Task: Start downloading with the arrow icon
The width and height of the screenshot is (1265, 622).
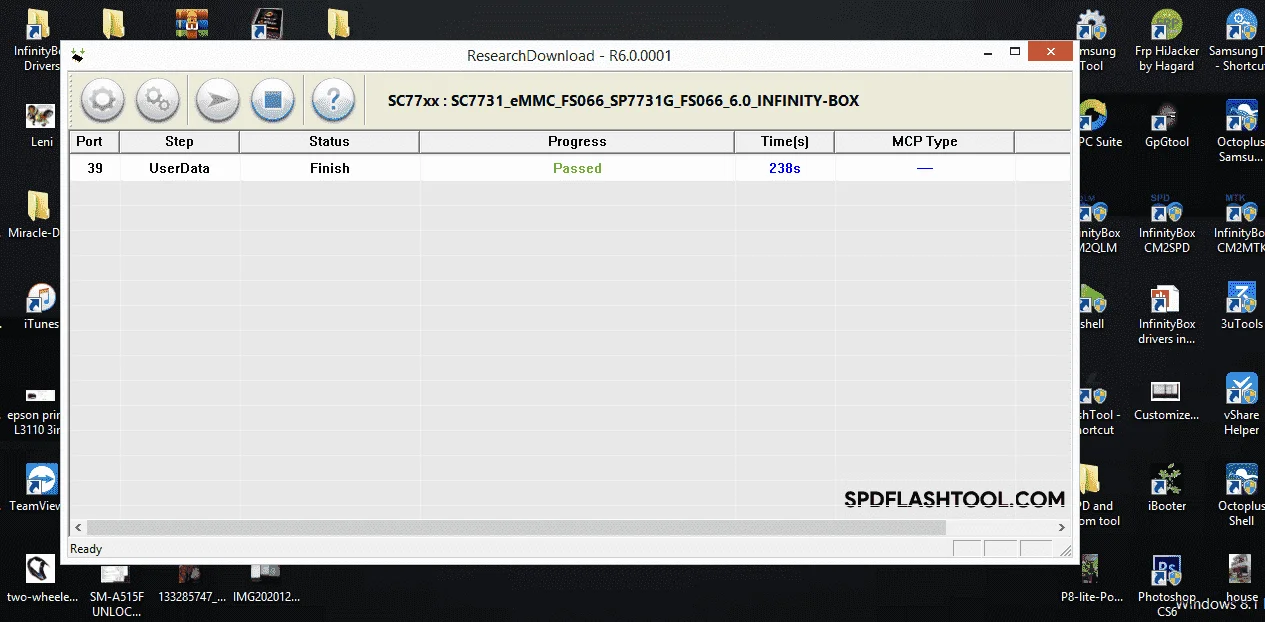Action: 217,100
